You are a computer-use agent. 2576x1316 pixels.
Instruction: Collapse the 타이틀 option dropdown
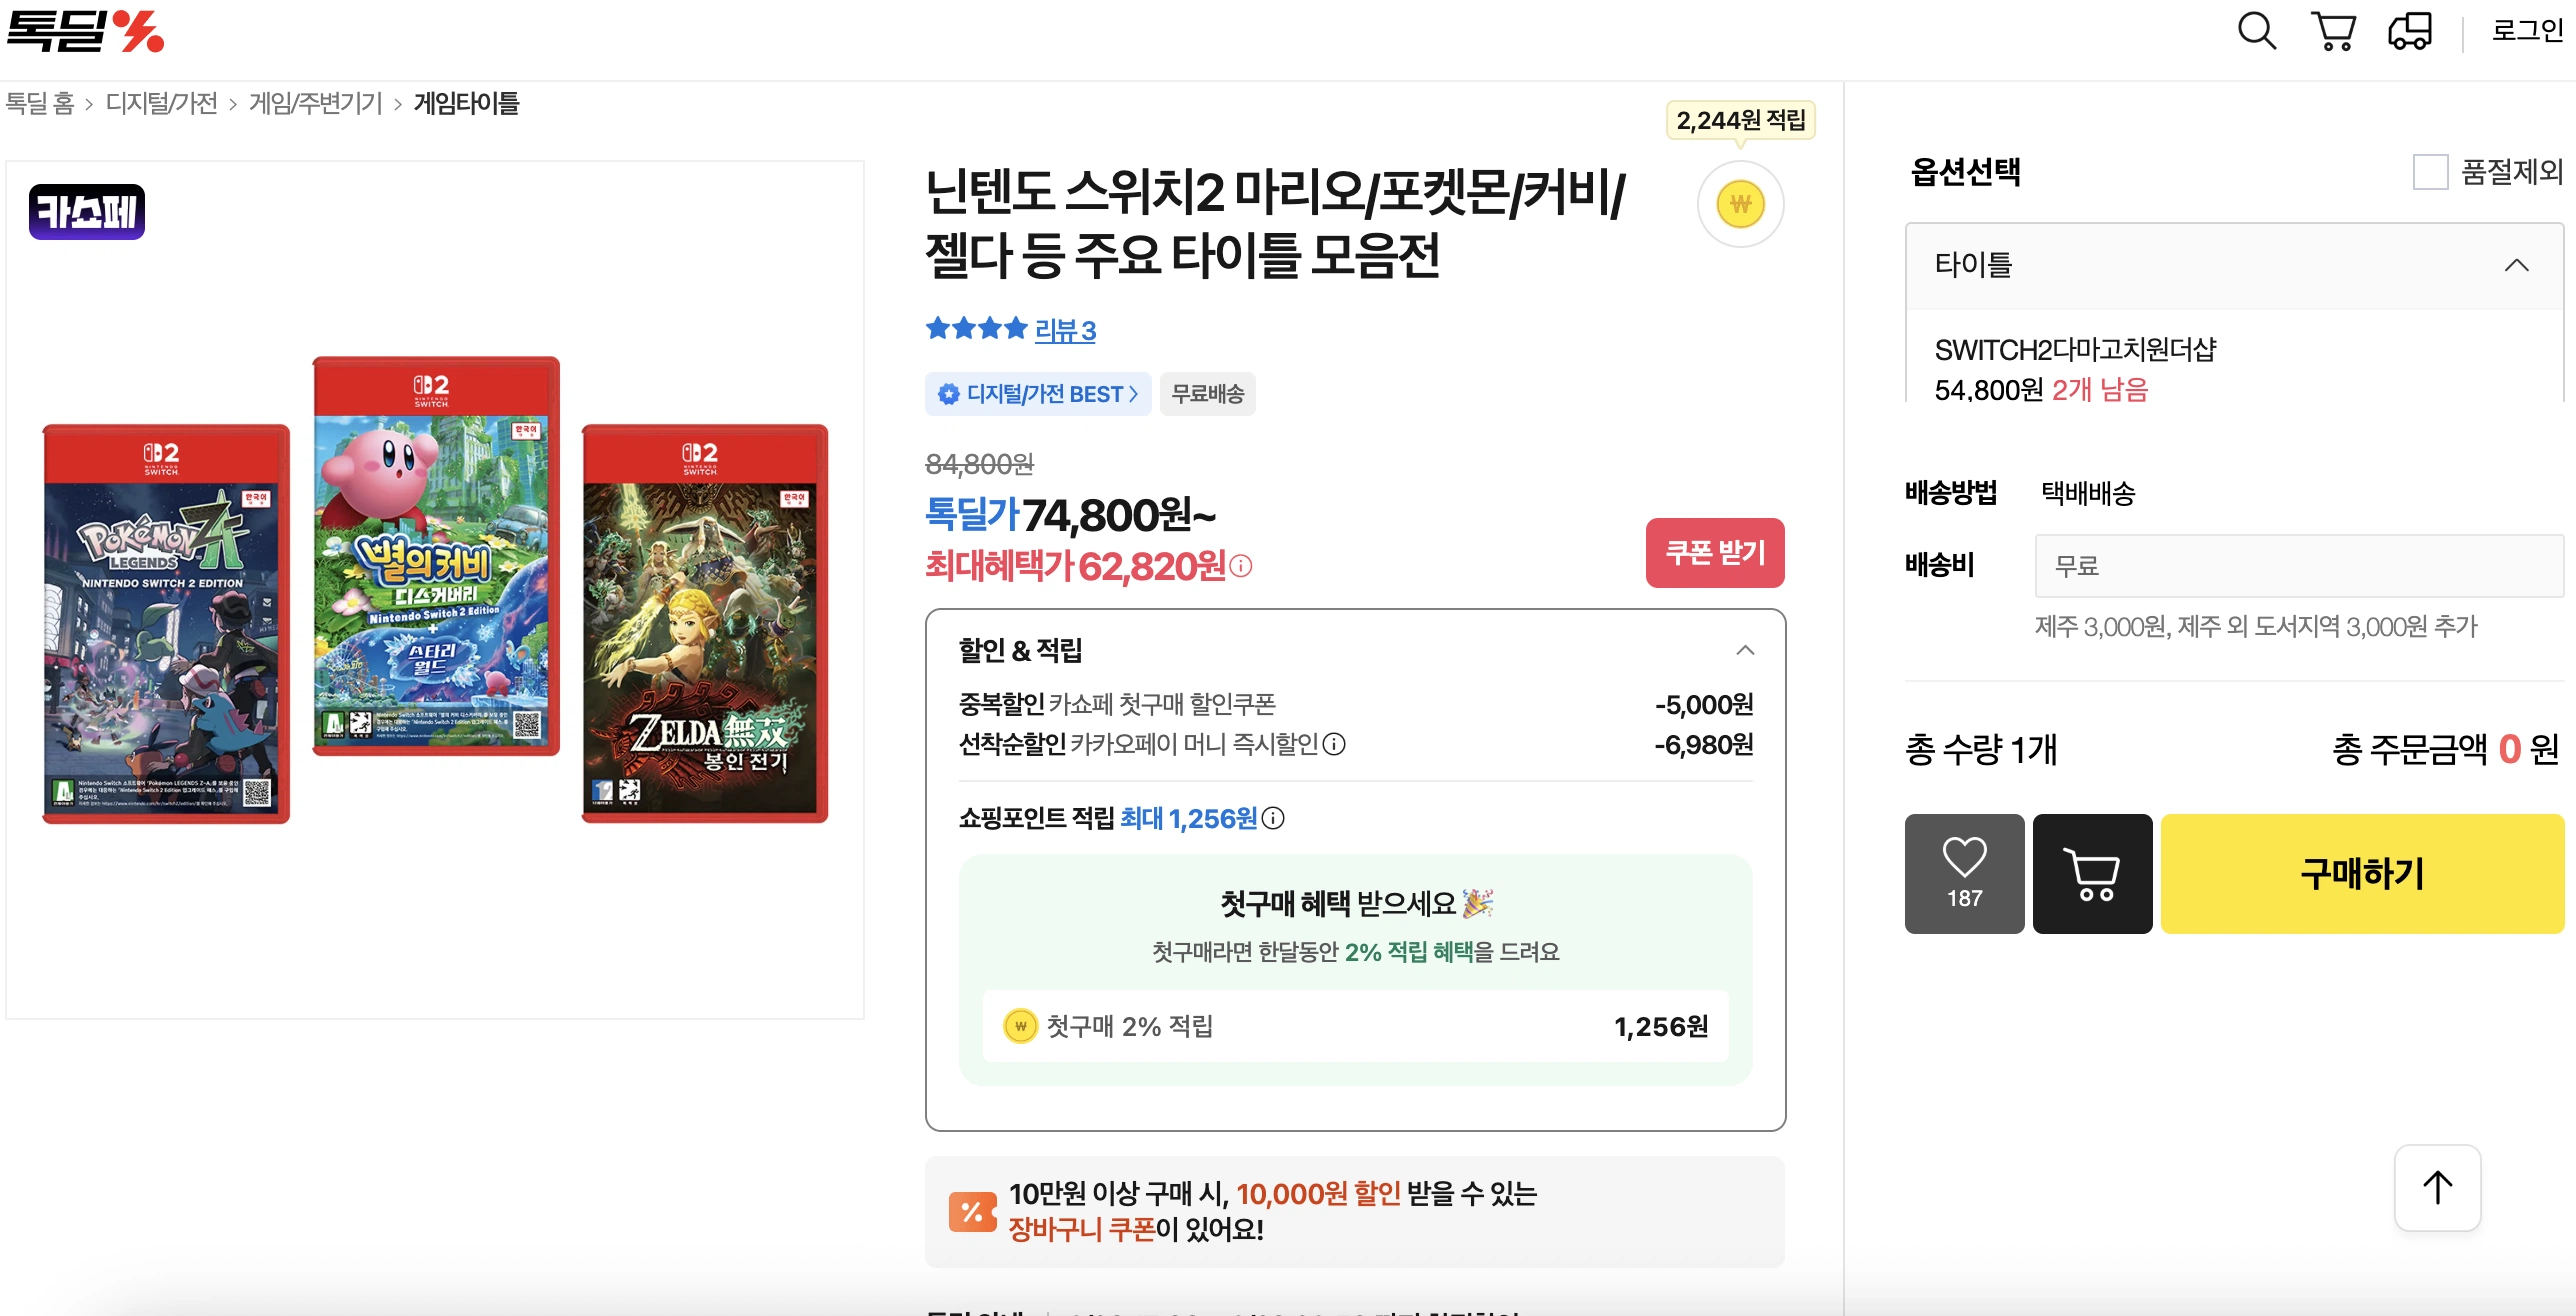(2516, 265)
